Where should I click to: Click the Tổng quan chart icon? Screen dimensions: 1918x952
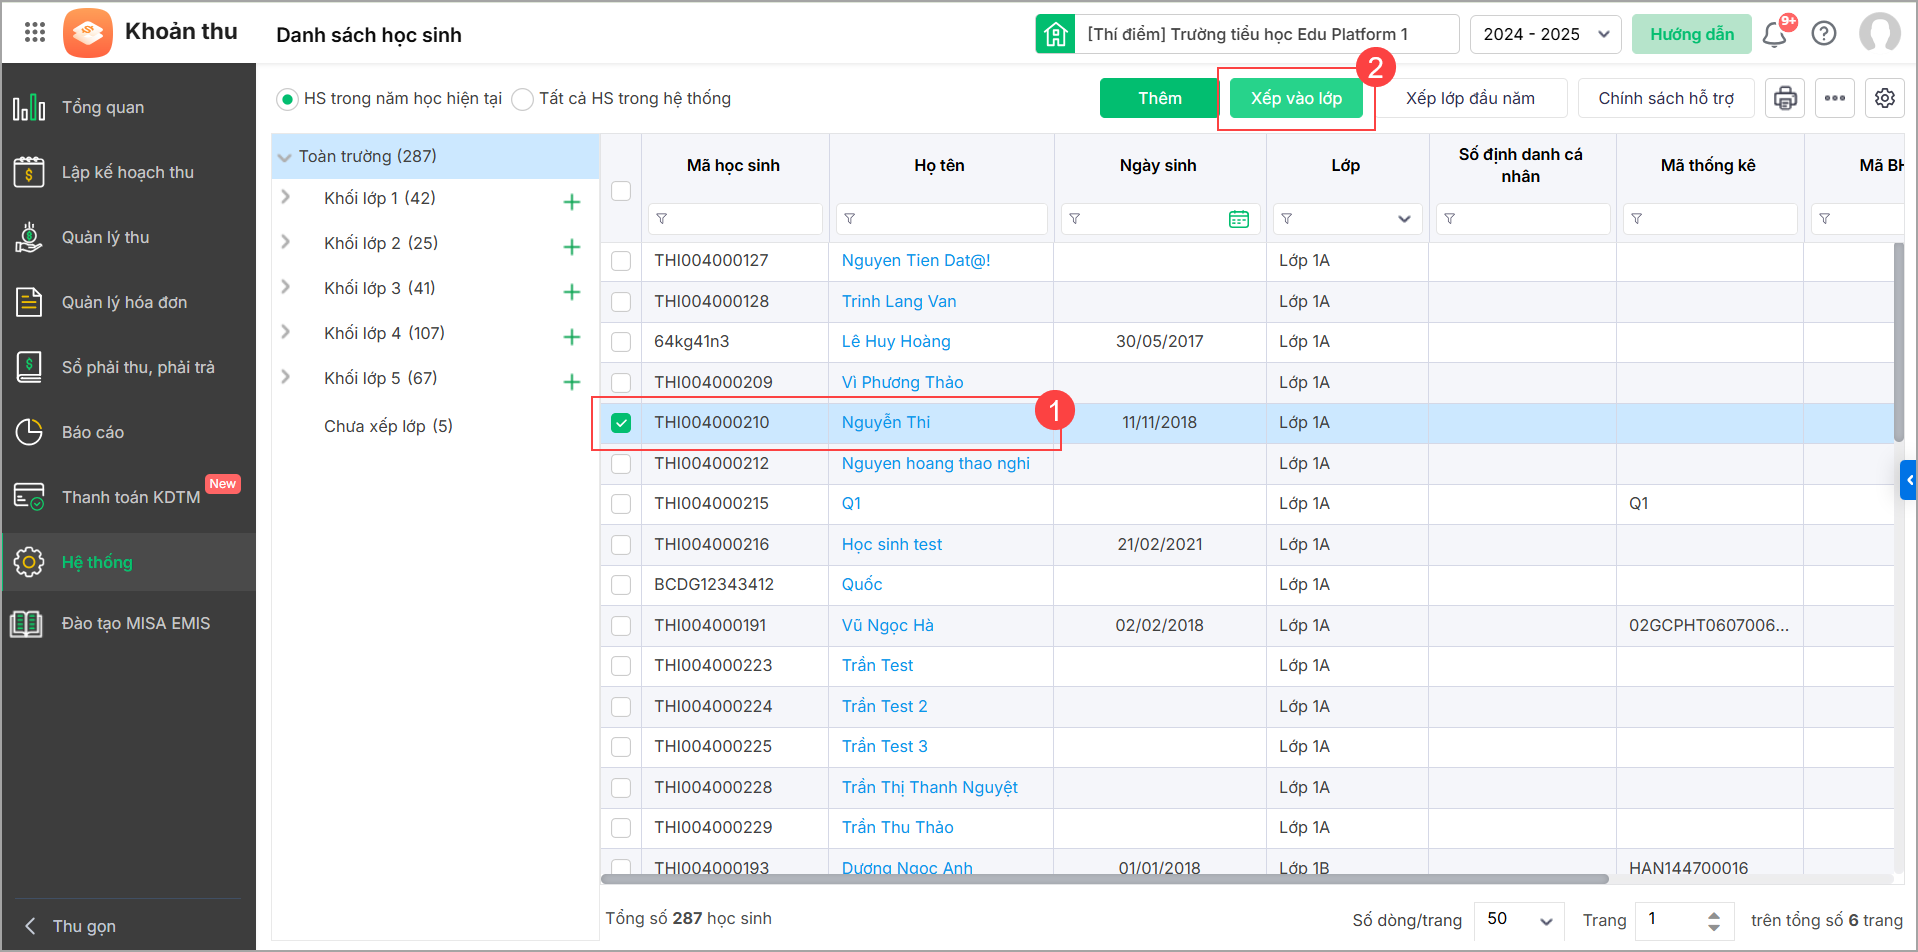[x=29, y=107]
